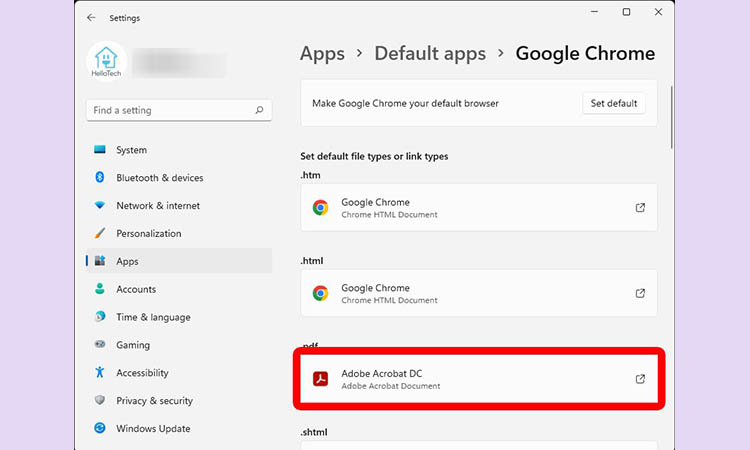
Task: Open Privacy & security settings
Action: (179, 400)
